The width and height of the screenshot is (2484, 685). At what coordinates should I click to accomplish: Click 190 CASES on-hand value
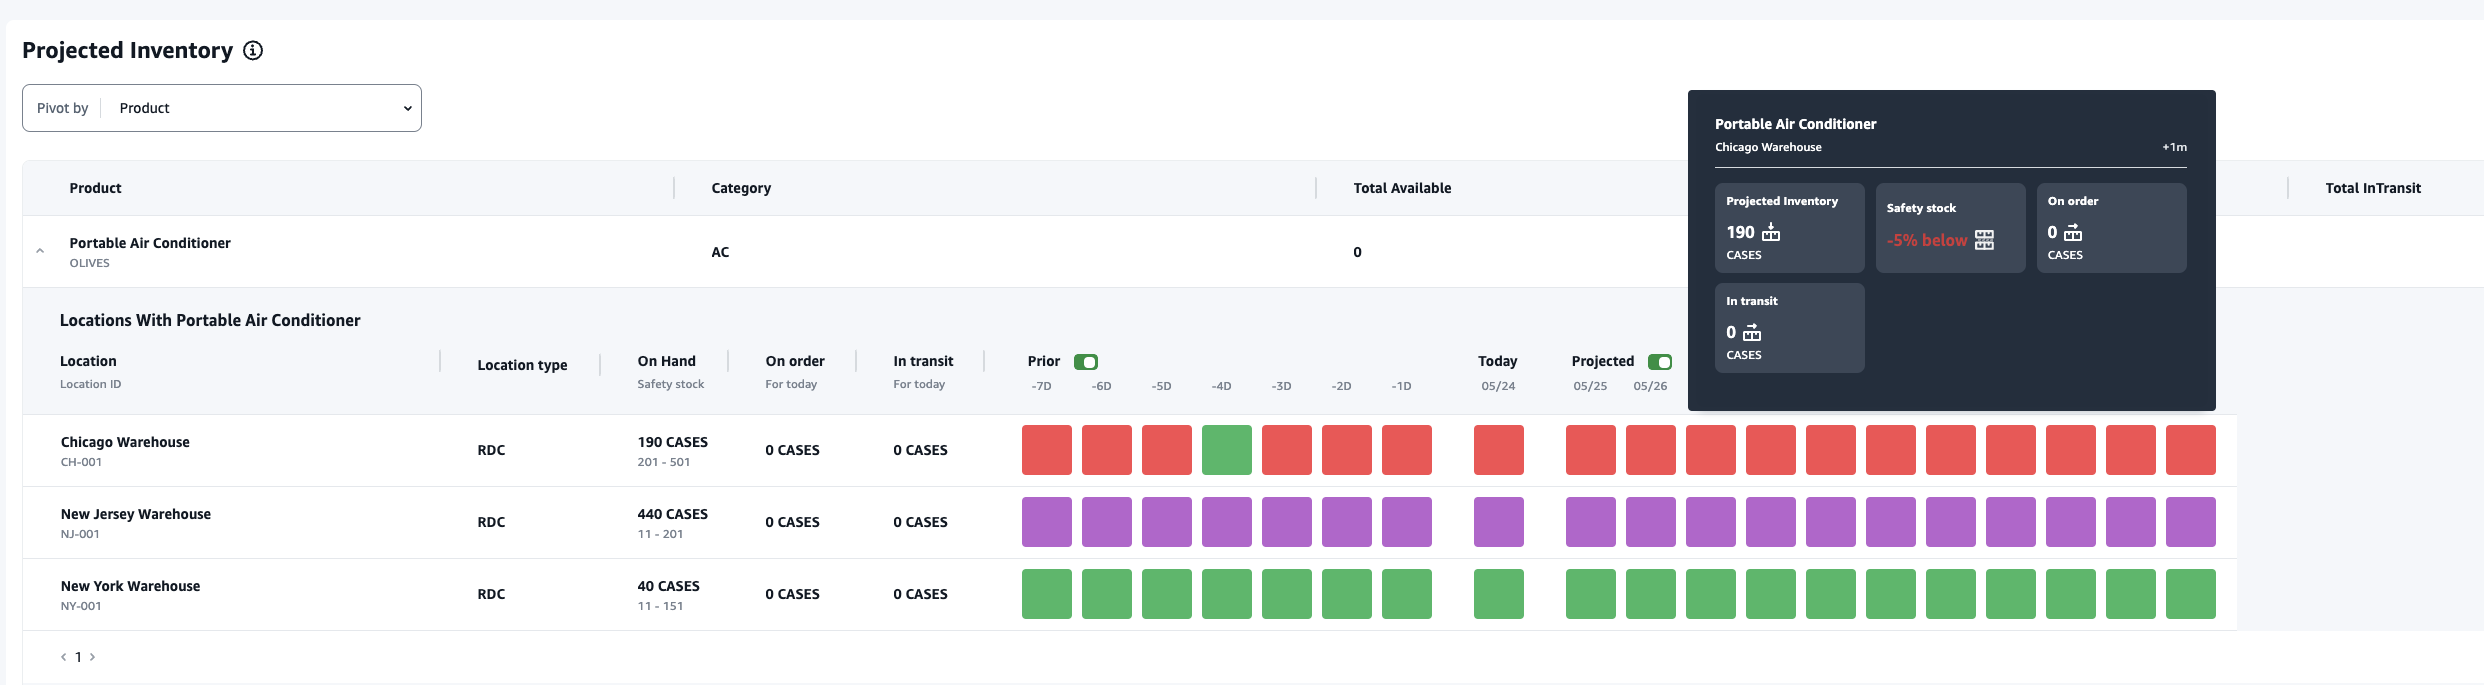click(672, 442)
